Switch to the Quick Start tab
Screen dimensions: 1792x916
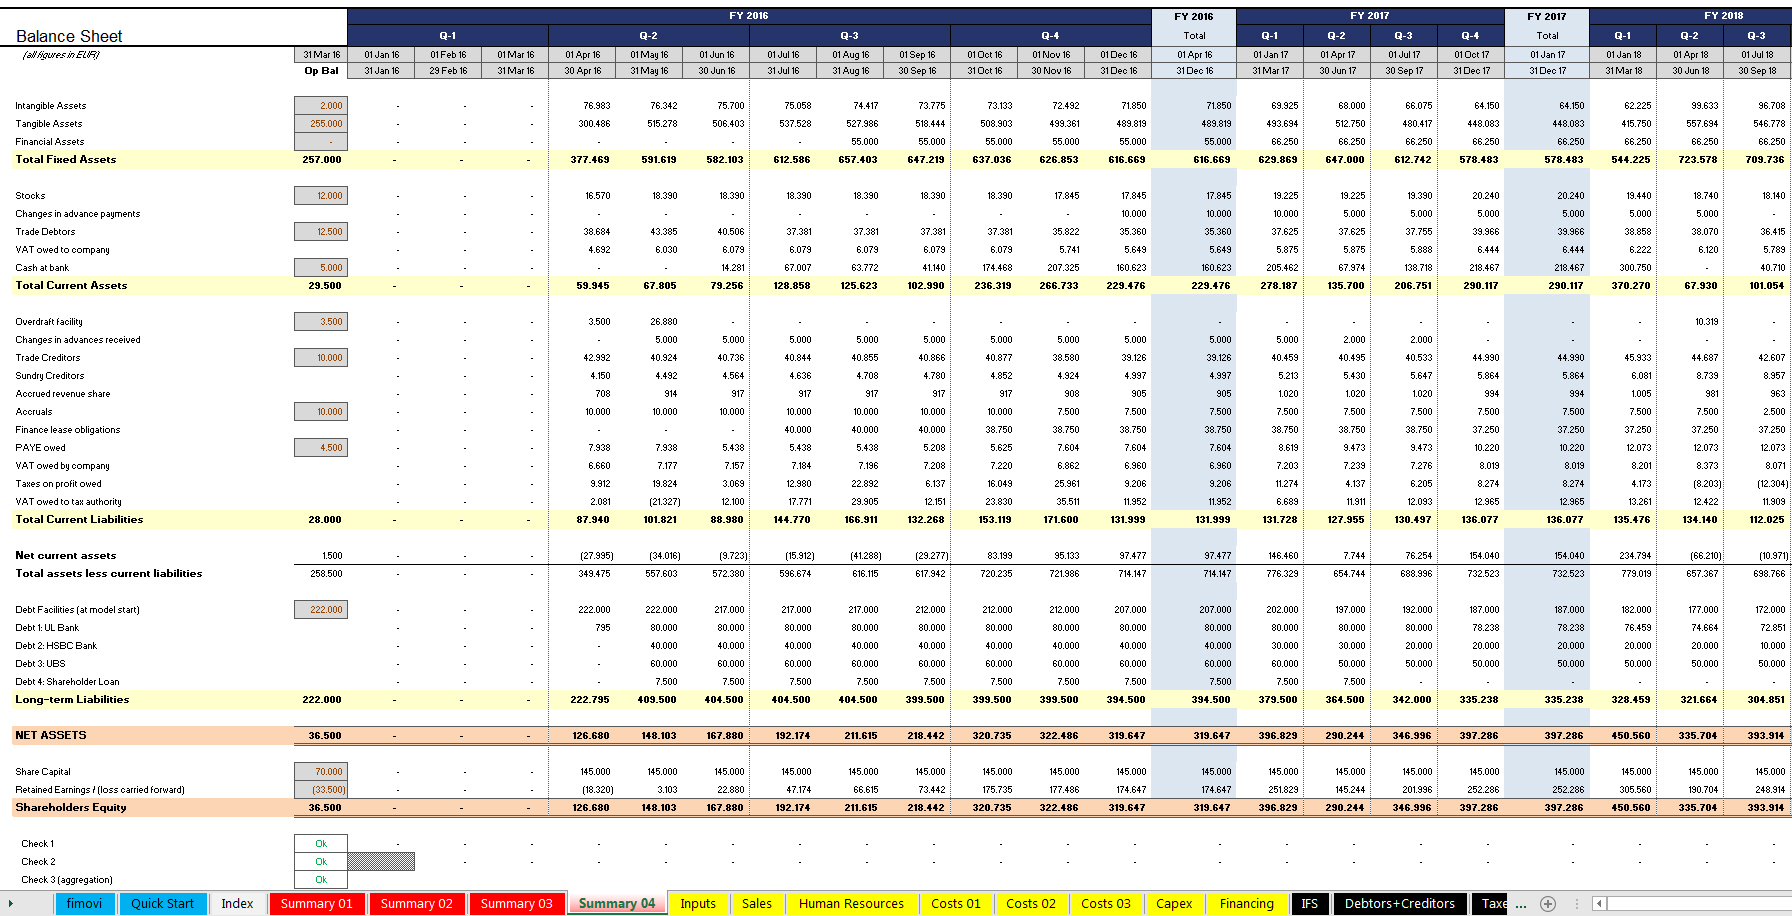tap(162, 904)
